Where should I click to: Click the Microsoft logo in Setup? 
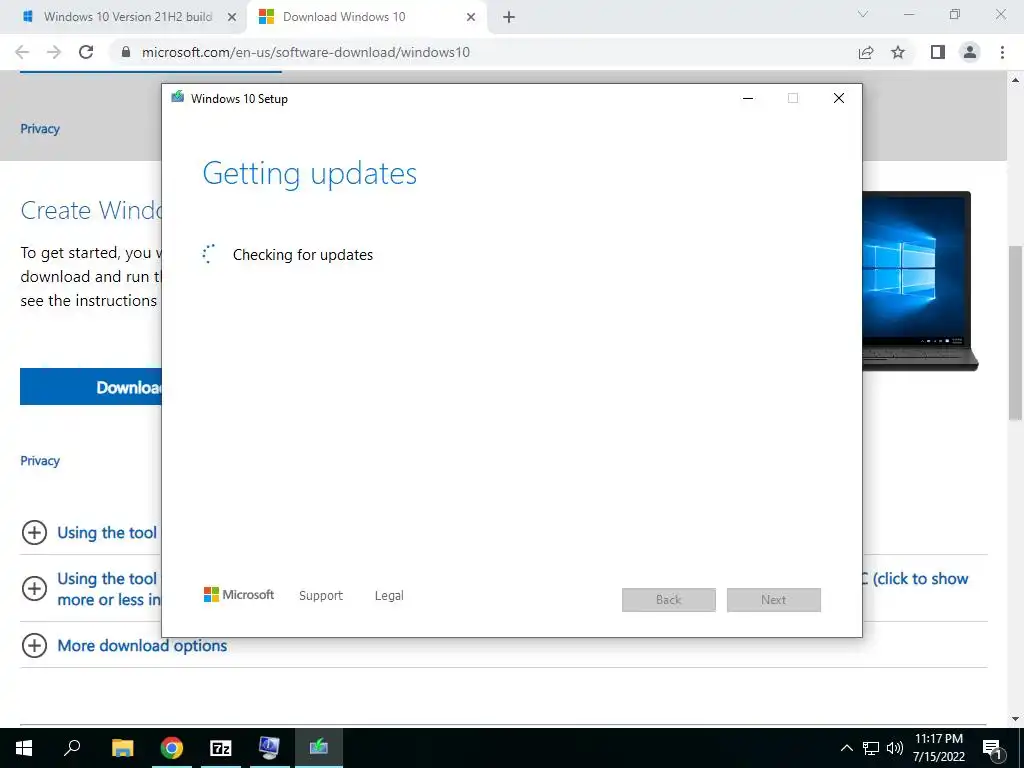pyautogui.click(x=239, y=595)
